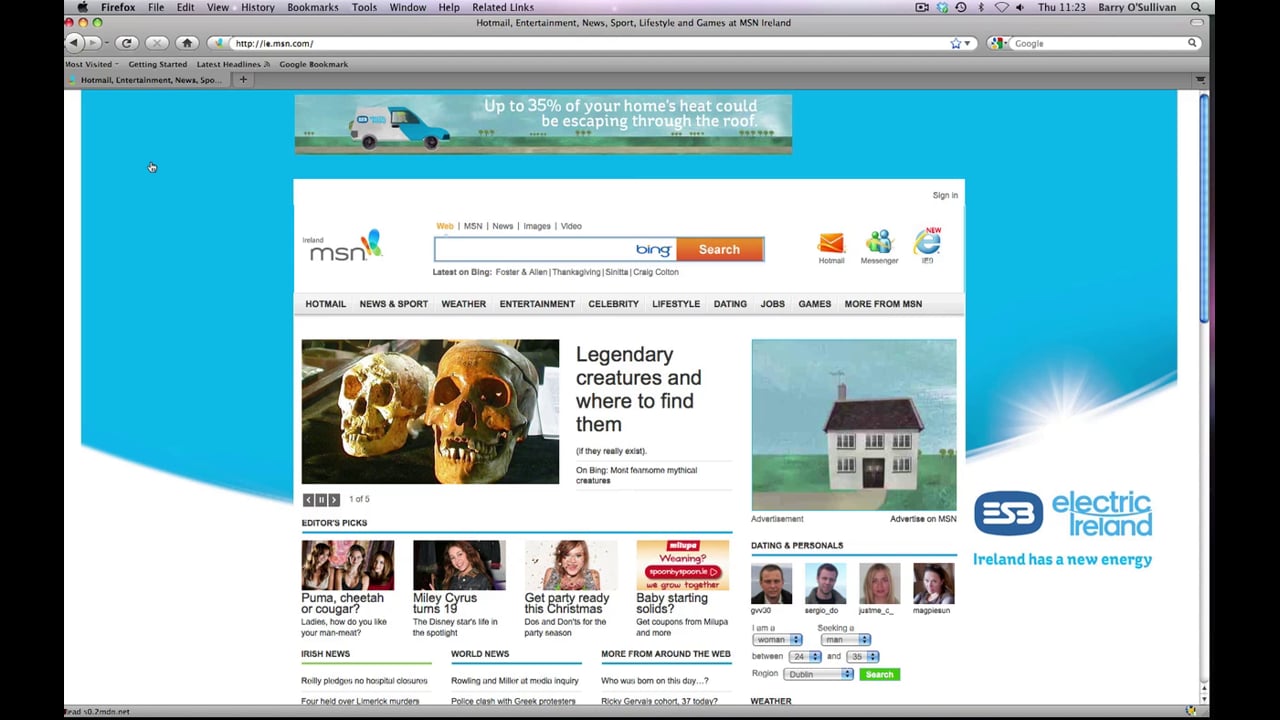
Task: Expand the Most Visited bookmarks folder
Action: click(91, 64)
